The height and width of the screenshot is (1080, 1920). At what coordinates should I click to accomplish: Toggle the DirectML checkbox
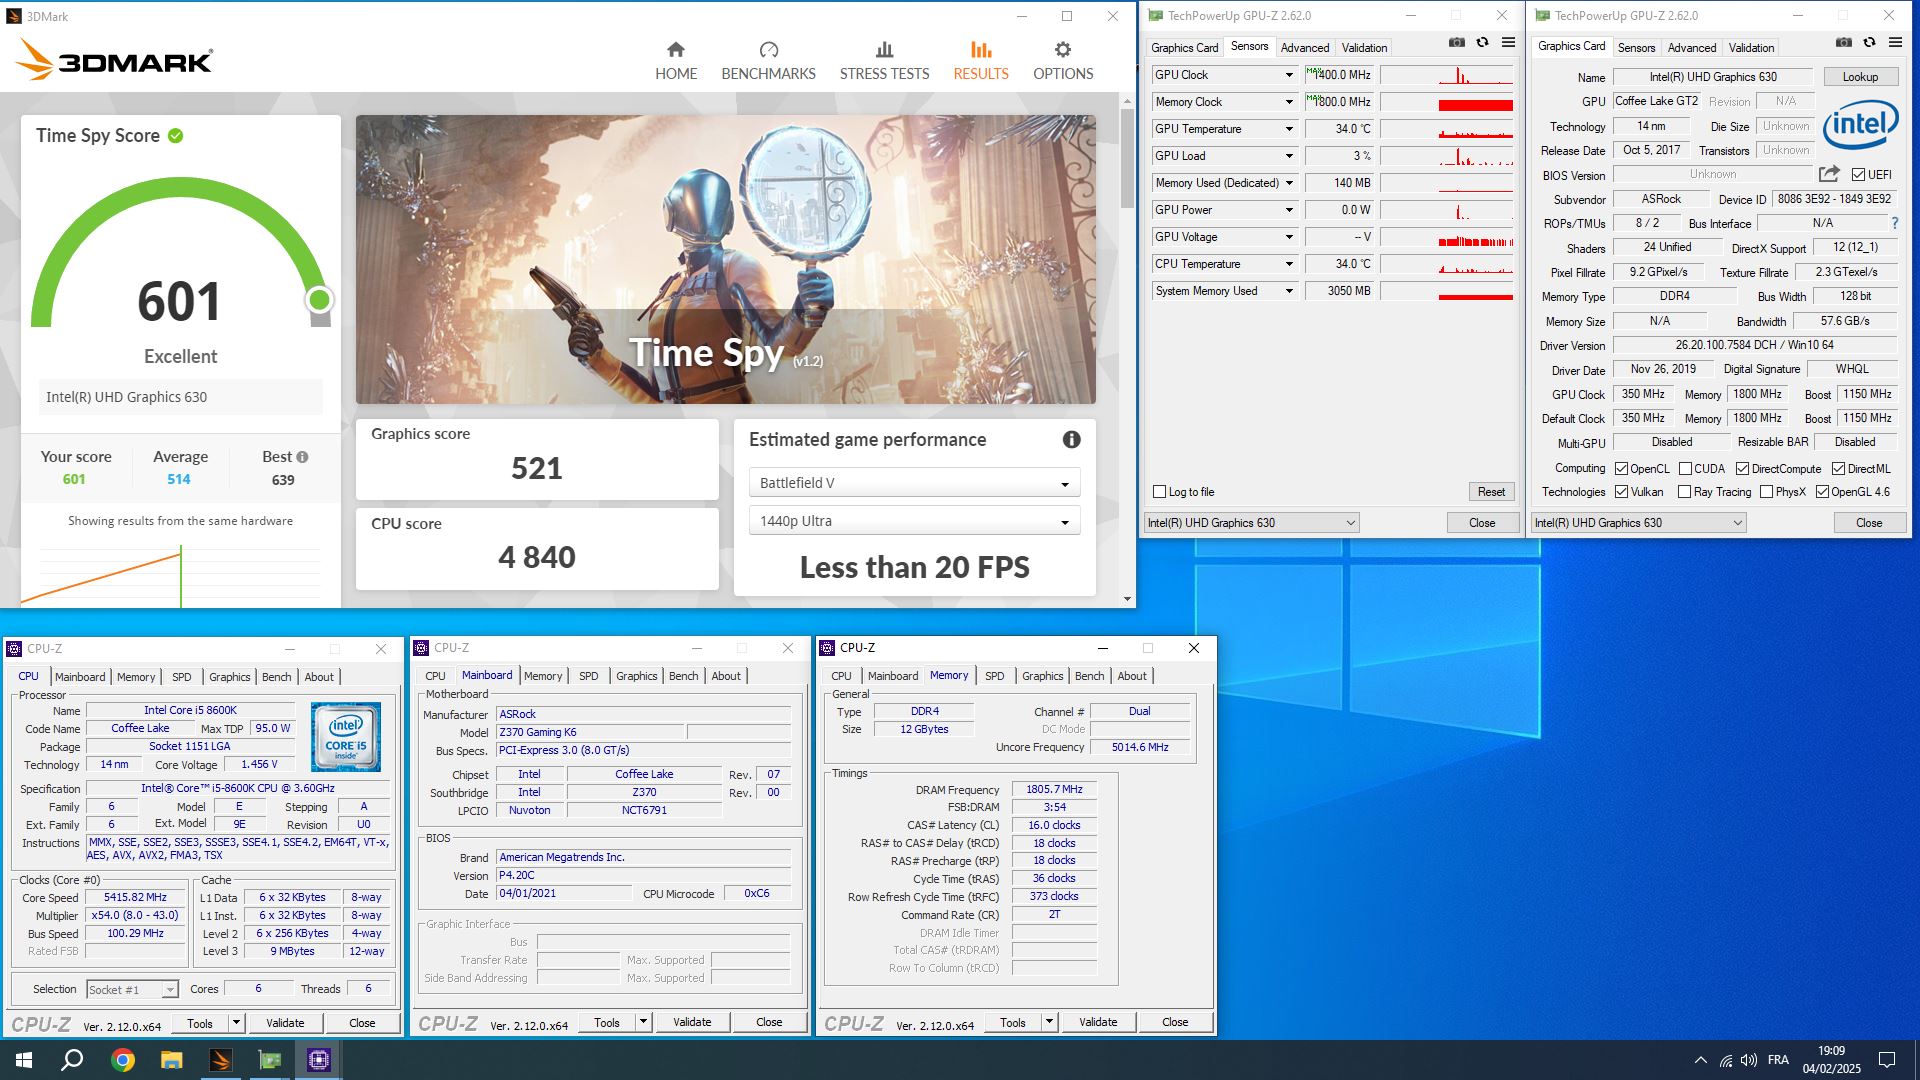1838,469
